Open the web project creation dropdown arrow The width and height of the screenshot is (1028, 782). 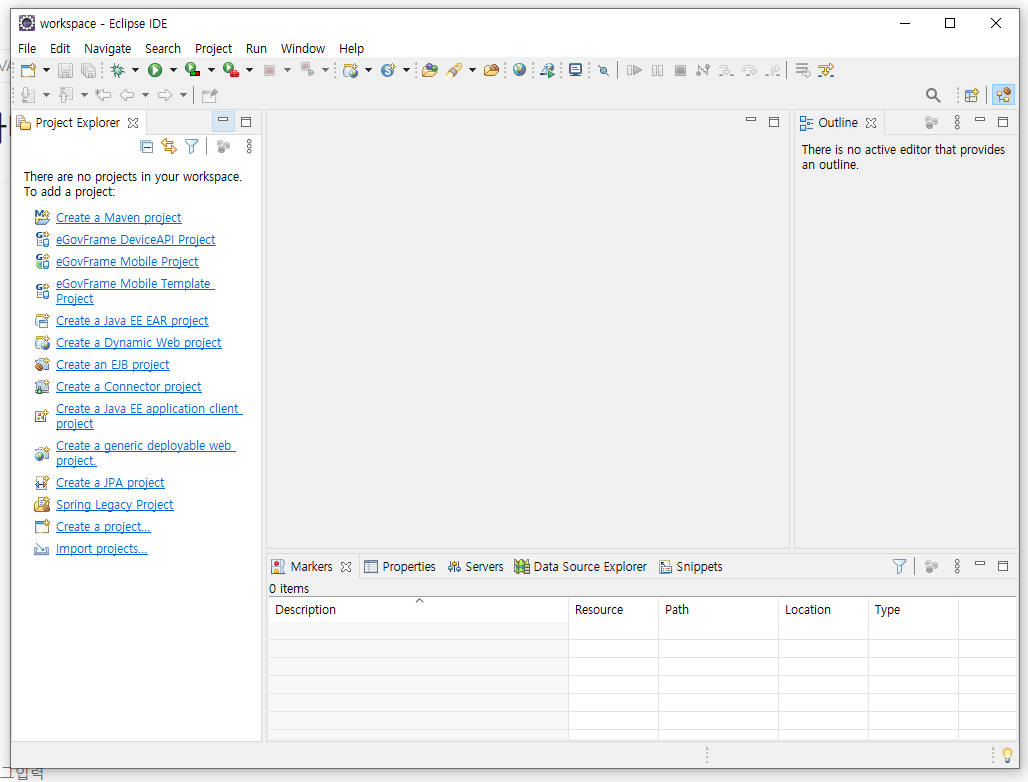click(368, 70)
